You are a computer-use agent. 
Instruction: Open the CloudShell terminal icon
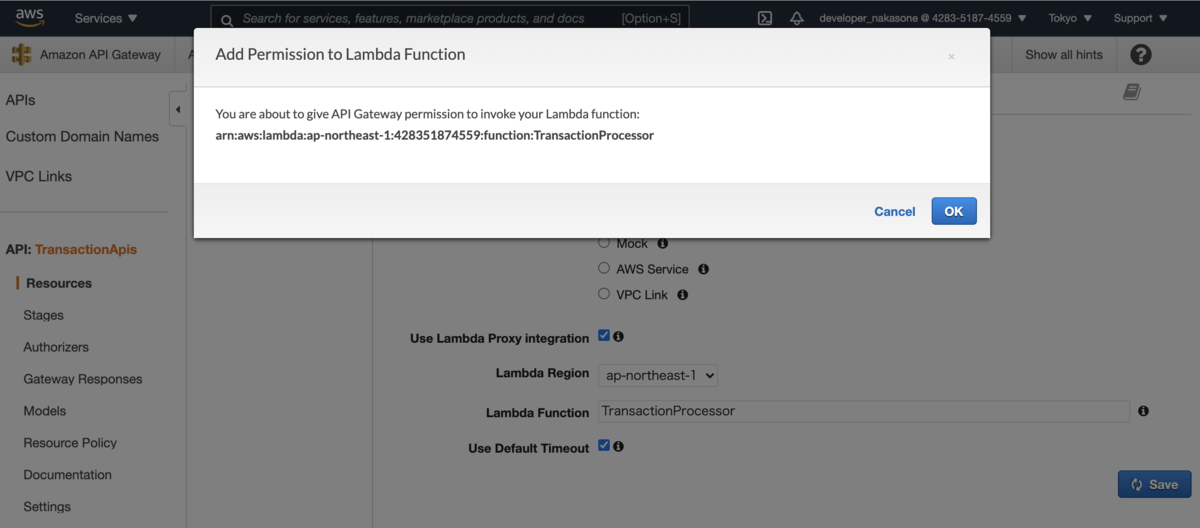[764, 18]
